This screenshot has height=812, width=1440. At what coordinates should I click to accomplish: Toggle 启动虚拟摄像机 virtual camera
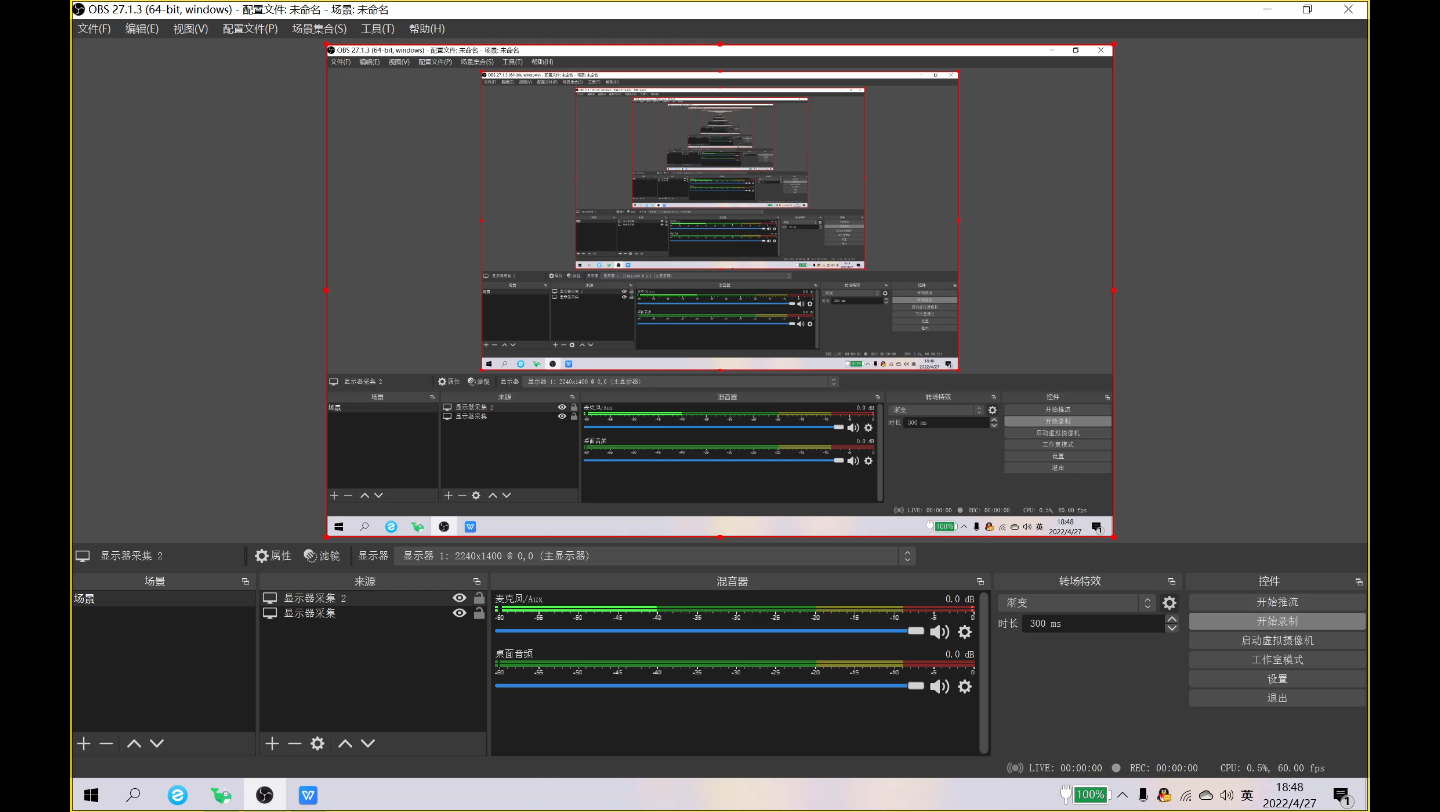(1277, 641)
